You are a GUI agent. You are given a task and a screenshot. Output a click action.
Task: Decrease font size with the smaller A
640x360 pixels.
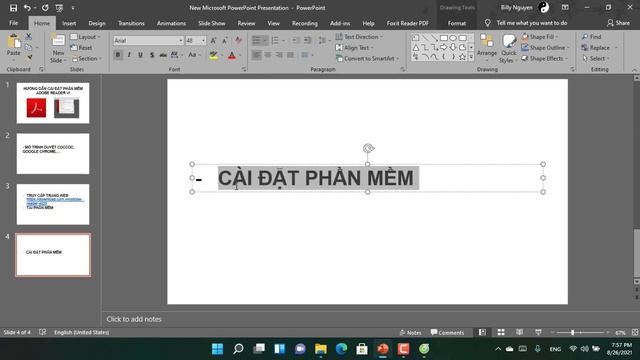pos(225,40)
